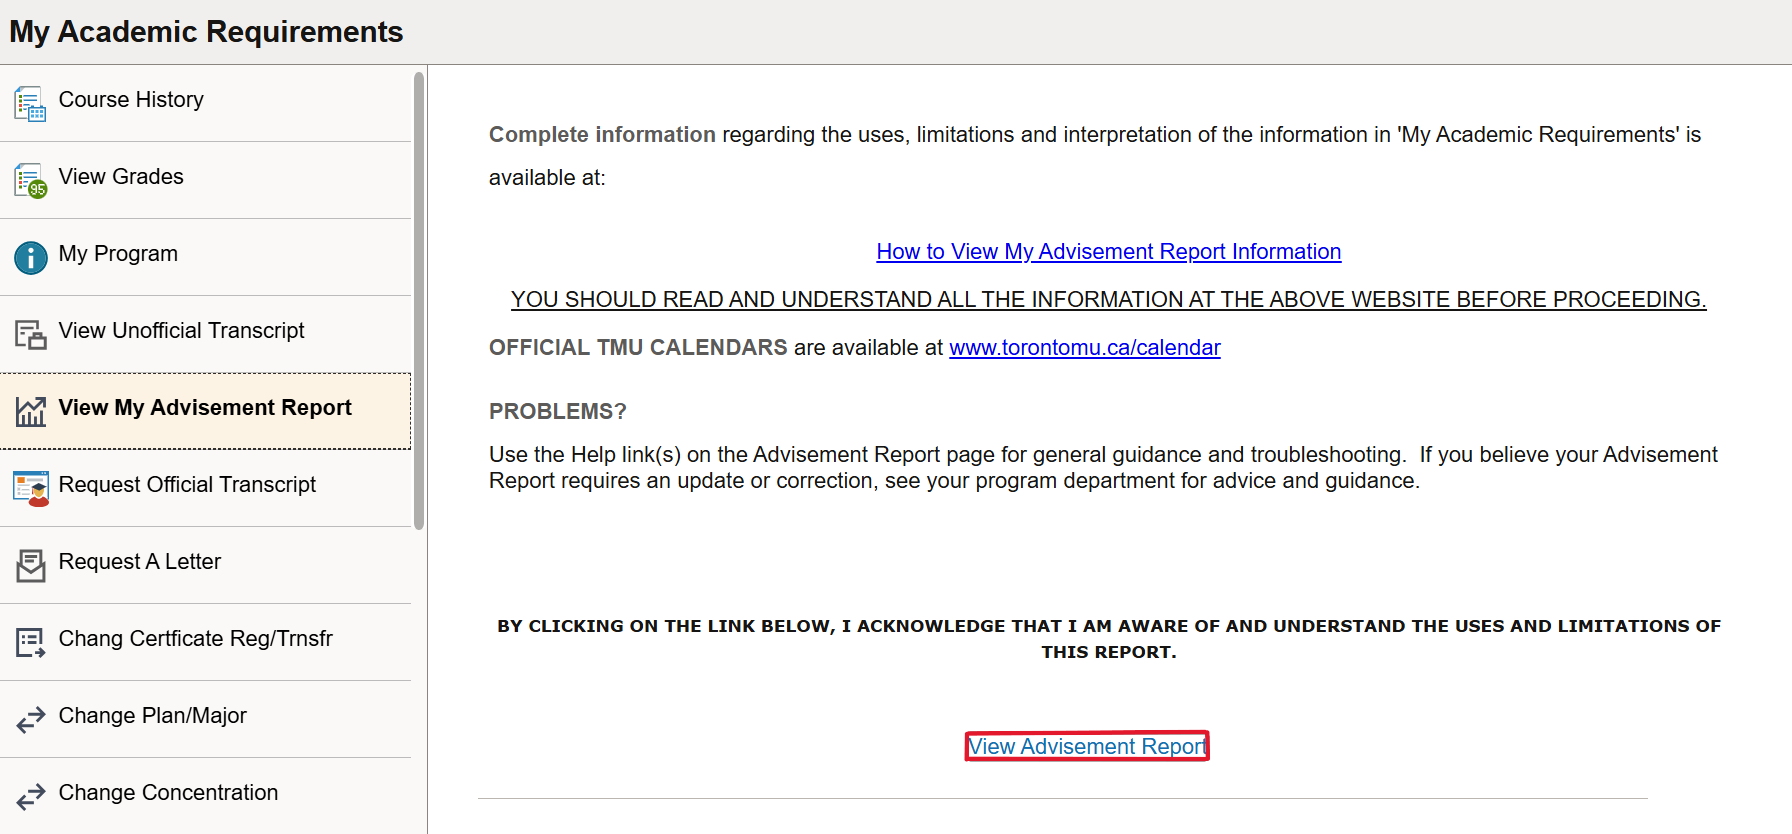Select Change Concentration in the sidebar
Screen dimensions: 1792x834
(x=168, y=793)
